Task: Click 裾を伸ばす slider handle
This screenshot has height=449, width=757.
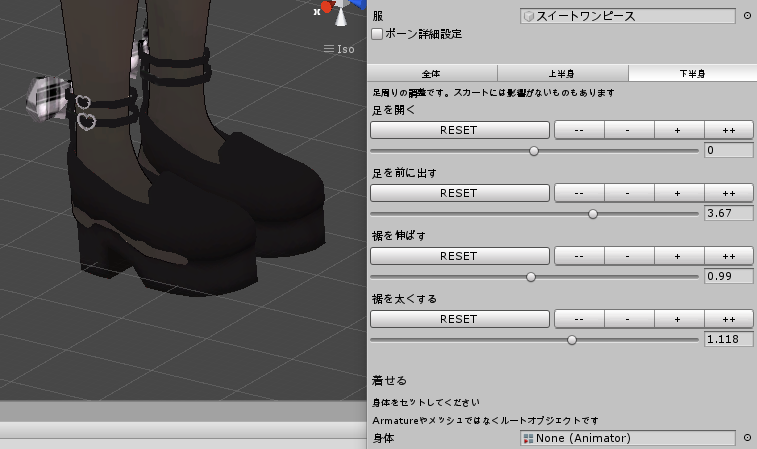Action: [531, 277]
